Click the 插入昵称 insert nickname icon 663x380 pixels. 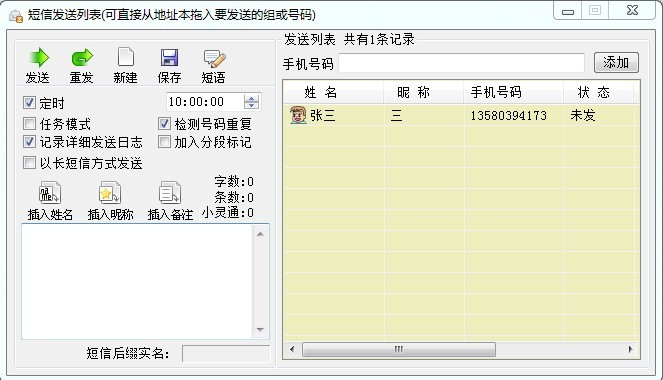click(x=110, y=193)
